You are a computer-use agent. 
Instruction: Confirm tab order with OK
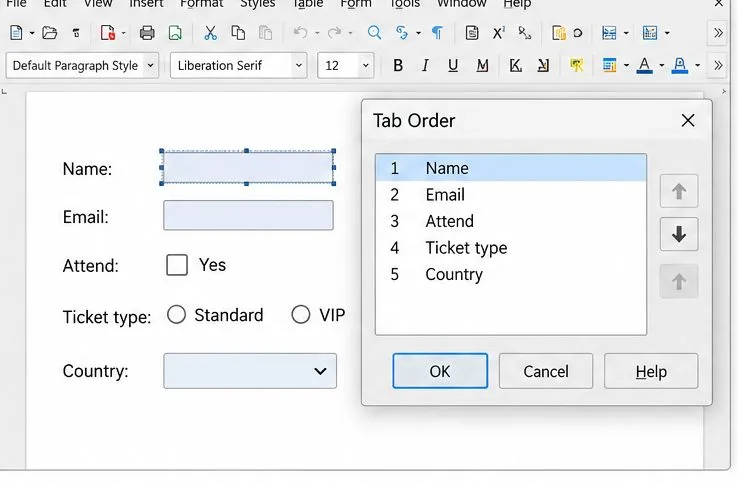[440, 371]
